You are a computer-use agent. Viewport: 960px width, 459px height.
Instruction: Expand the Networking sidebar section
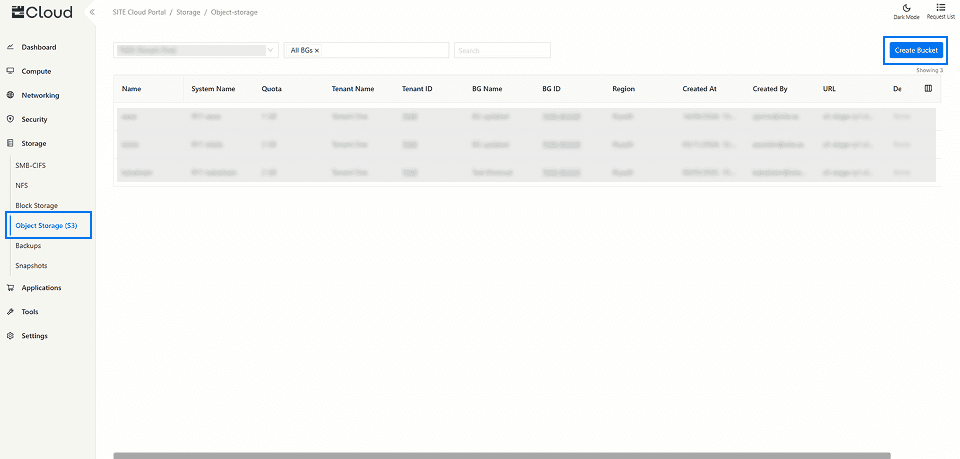click(x=40, y=95)
